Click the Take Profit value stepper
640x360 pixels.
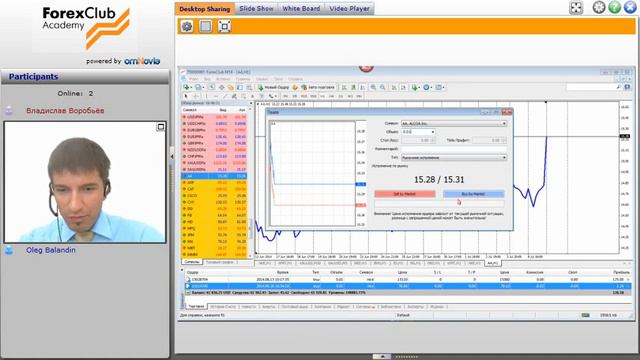click(x=503, y=140)
